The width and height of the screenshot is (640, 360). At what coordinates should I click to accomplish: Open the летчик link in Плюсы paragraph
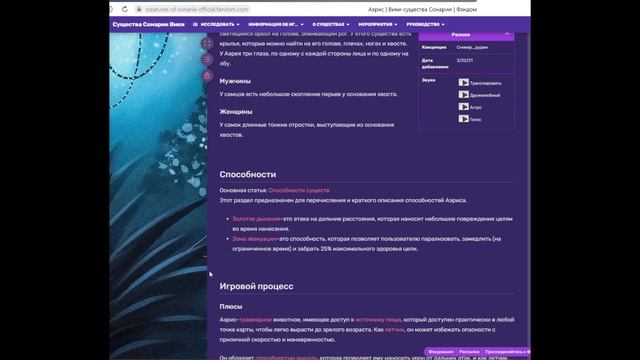pyautogui.click(x=394, y=329)
